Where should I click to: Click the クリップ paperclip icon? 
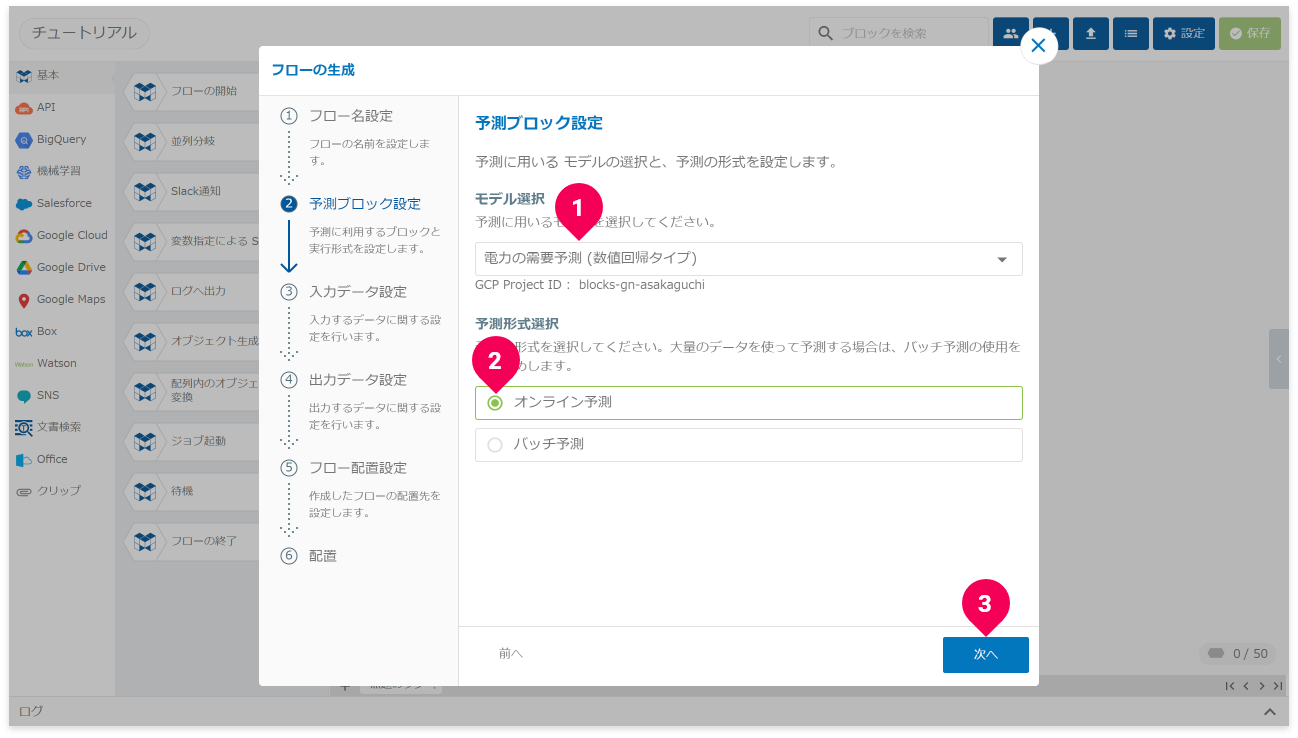click(x=24, y=492)
